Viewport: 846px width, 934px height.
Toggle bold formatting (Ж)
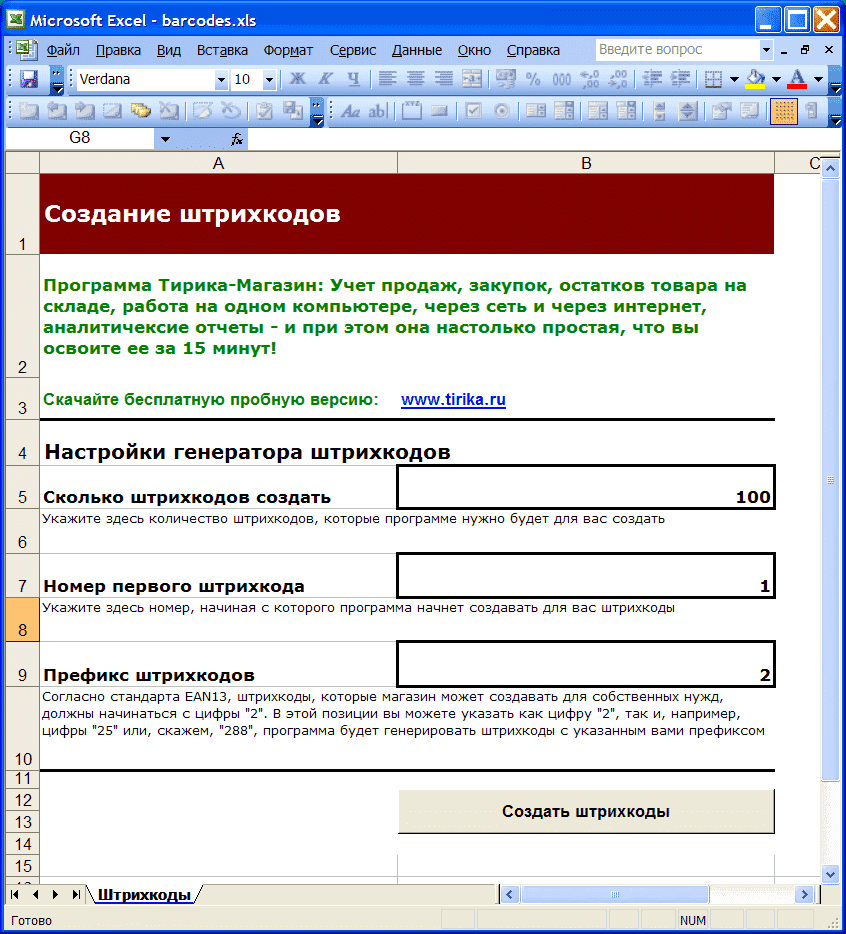coord(297,80)
